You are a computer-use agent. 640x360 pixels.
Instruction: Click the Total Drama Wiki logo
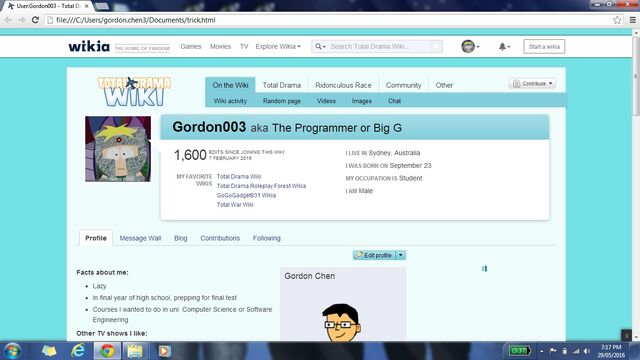134,91
